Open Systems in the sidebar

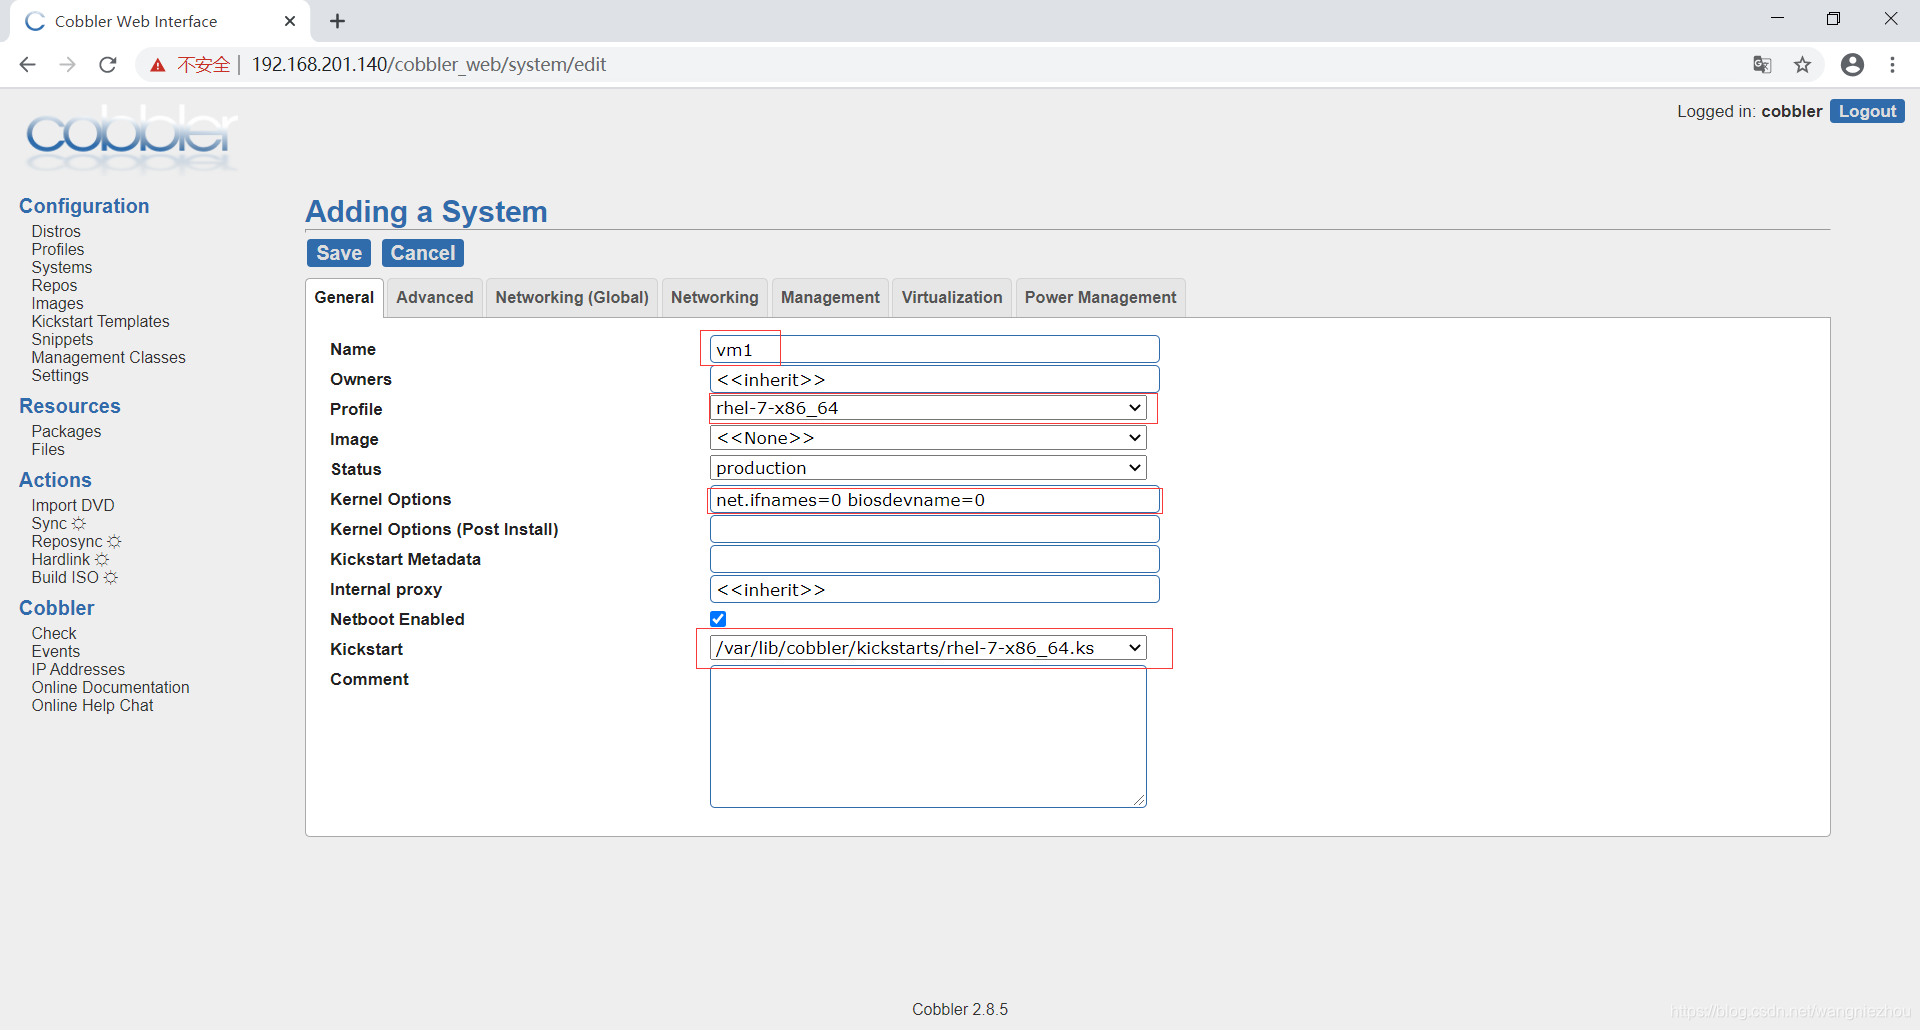tap(62, 268)
